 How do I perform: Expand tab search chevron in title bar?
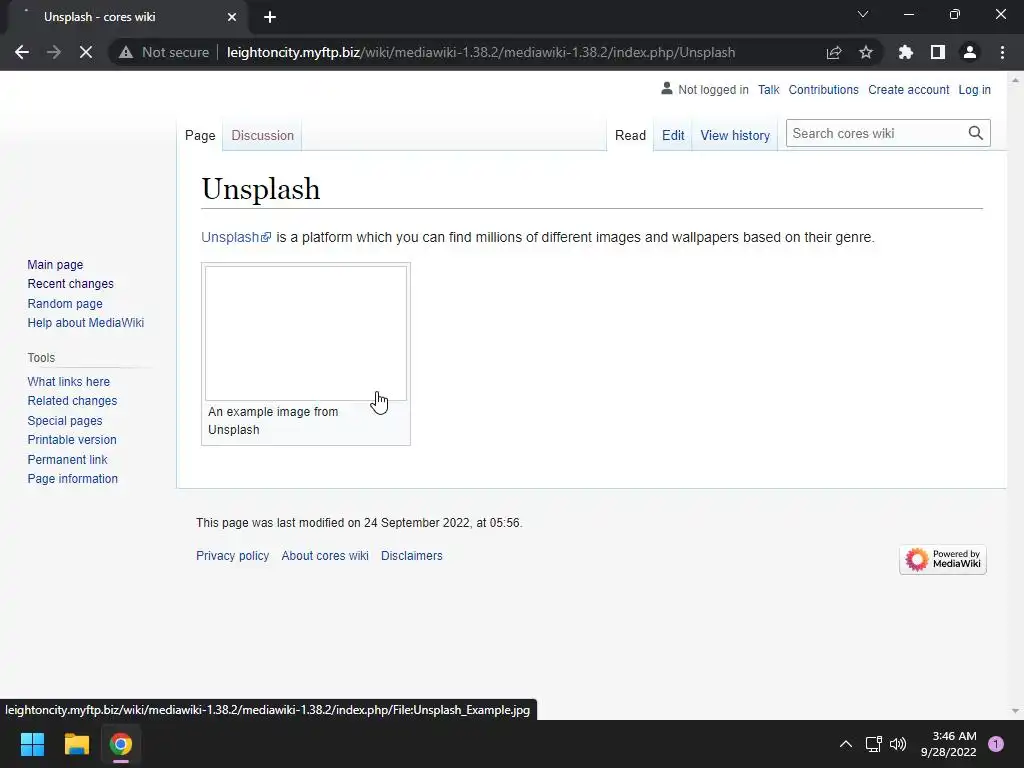863,14
